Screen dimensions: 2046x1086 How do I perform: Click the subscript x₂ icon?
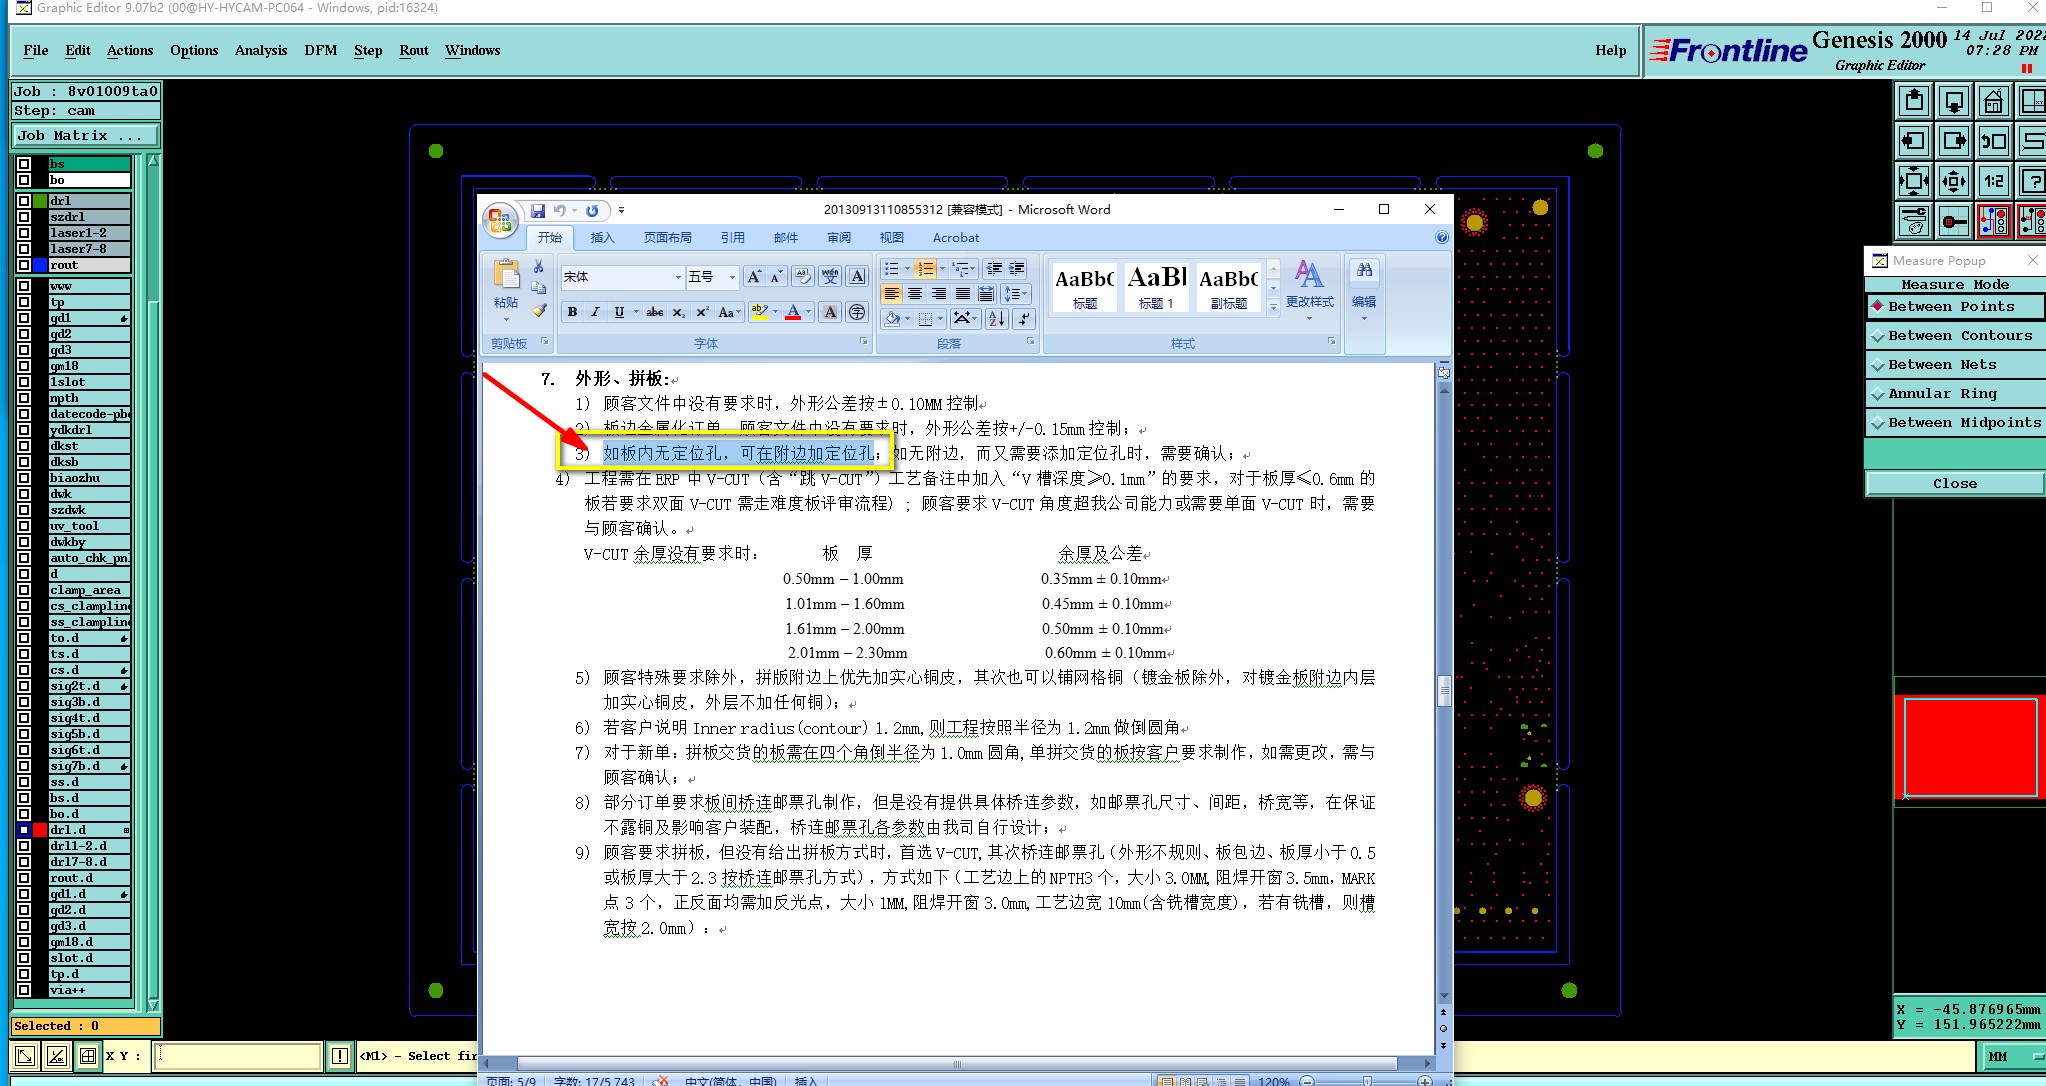pyautogui.click(x=678, y=312)
